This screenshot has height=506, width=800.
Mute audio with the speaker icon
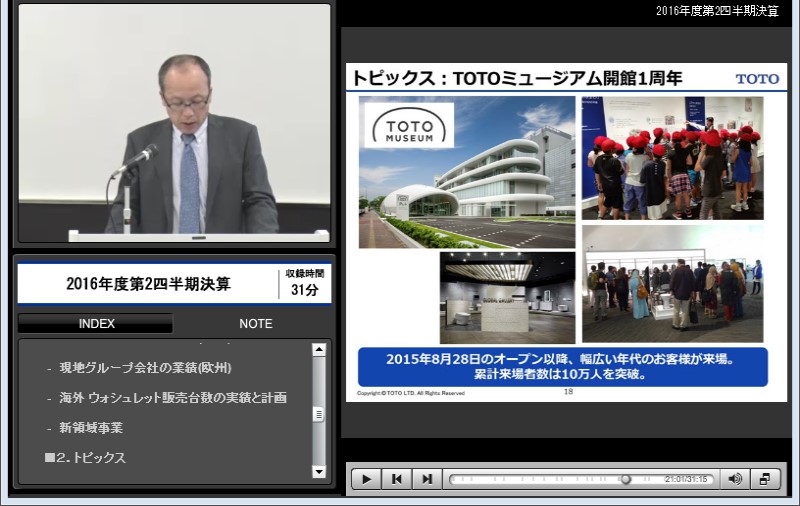735,479
